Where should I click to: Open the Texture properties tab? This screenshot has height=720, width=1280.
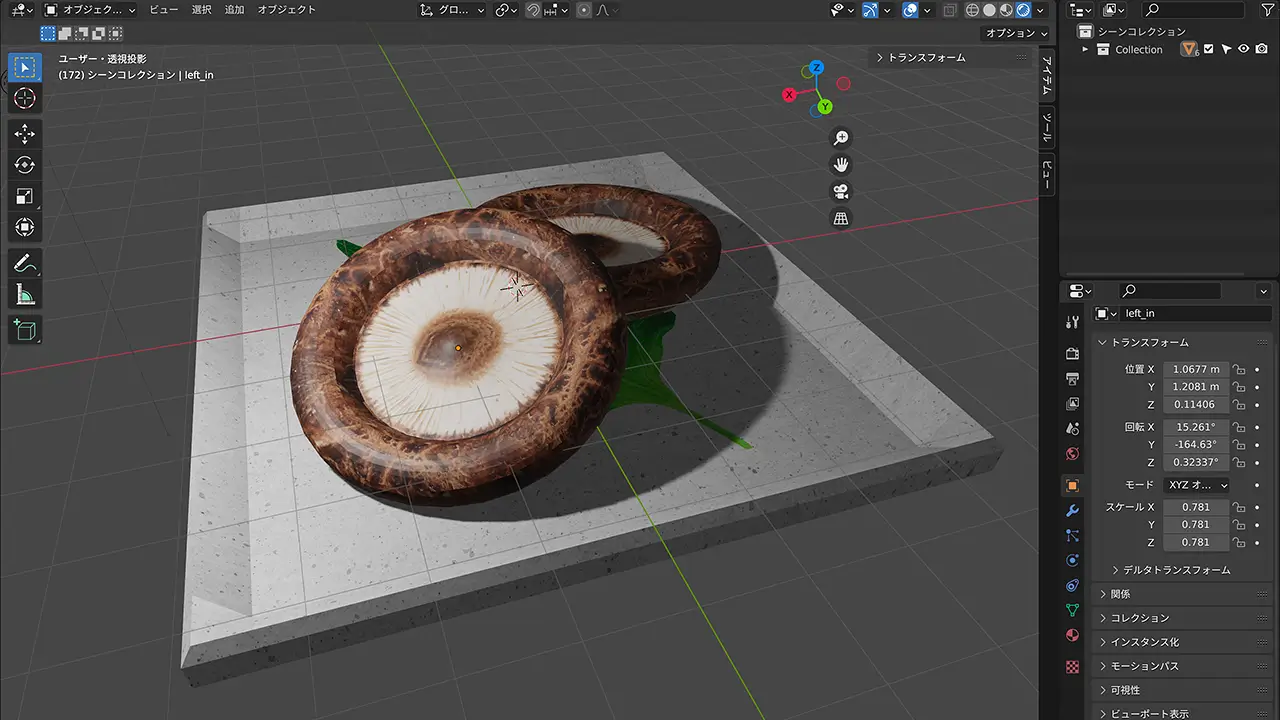coord(1072,666)
